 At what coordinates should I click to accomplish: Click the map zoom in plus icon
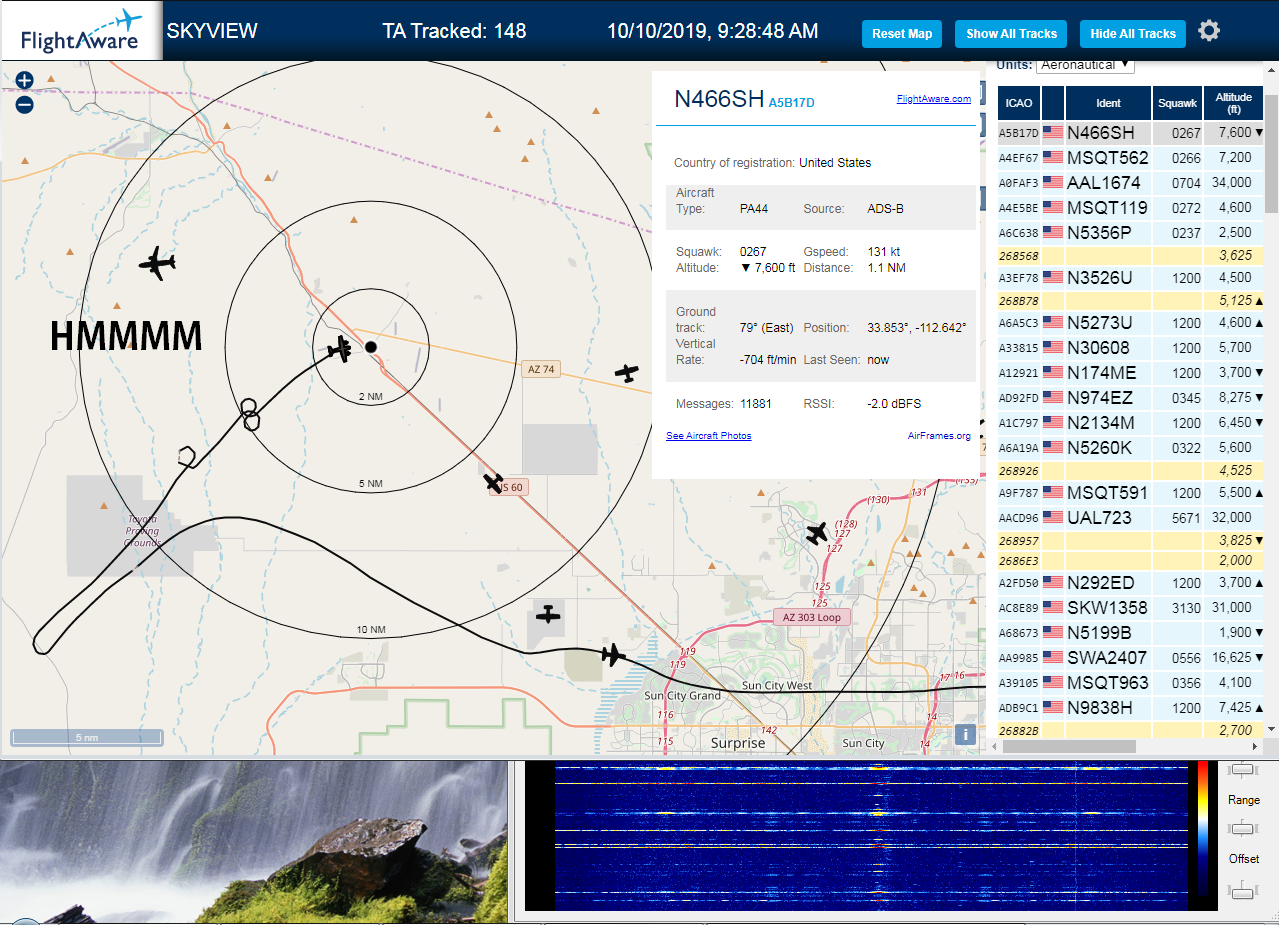(25, 80)
